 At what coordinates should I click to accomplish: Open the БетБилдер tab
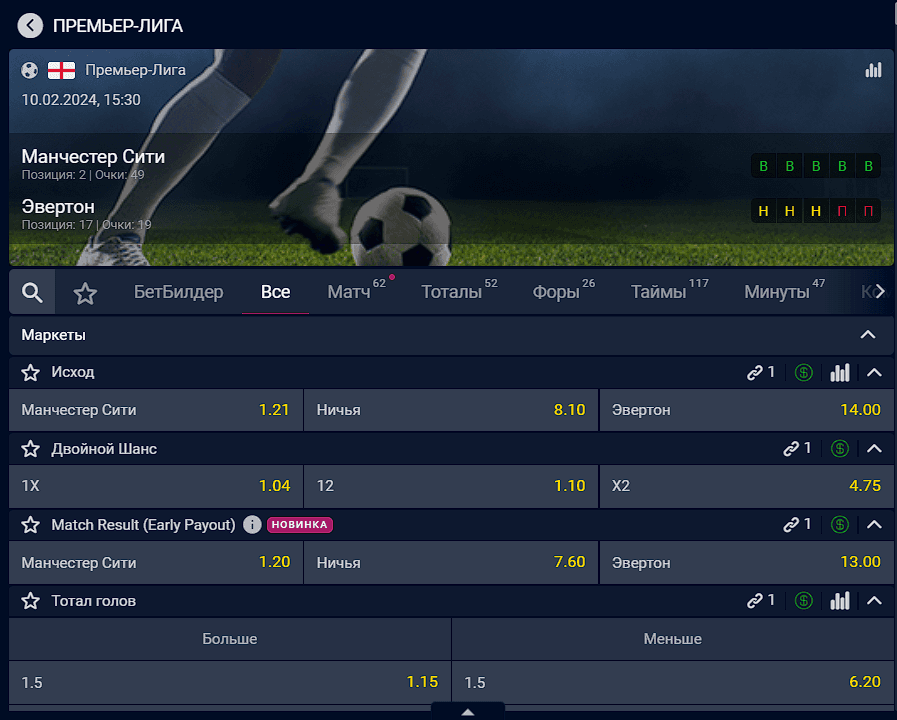click(x=178, y=292)
